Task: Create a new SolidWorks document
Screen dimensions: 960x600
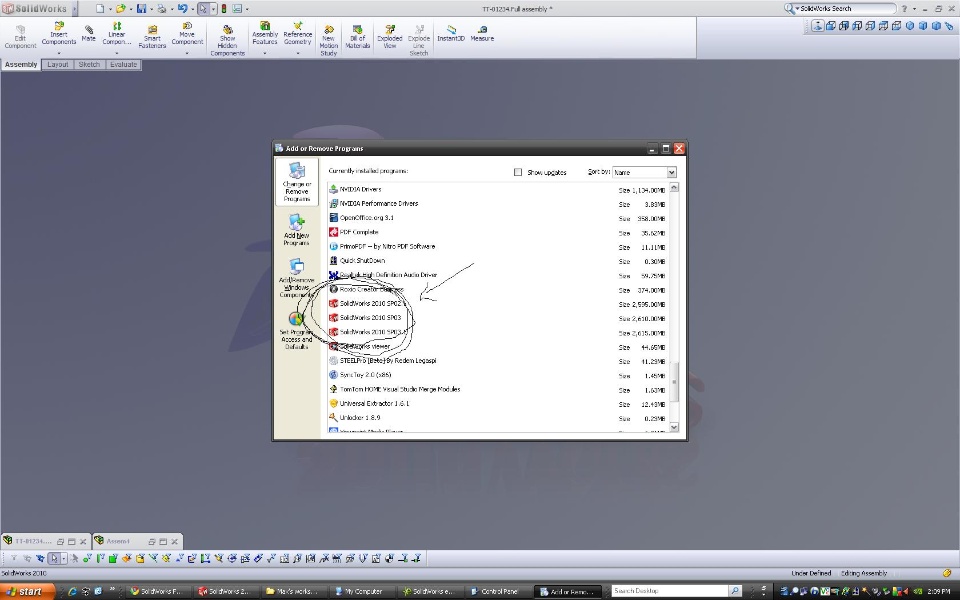Action: (100, 9)
